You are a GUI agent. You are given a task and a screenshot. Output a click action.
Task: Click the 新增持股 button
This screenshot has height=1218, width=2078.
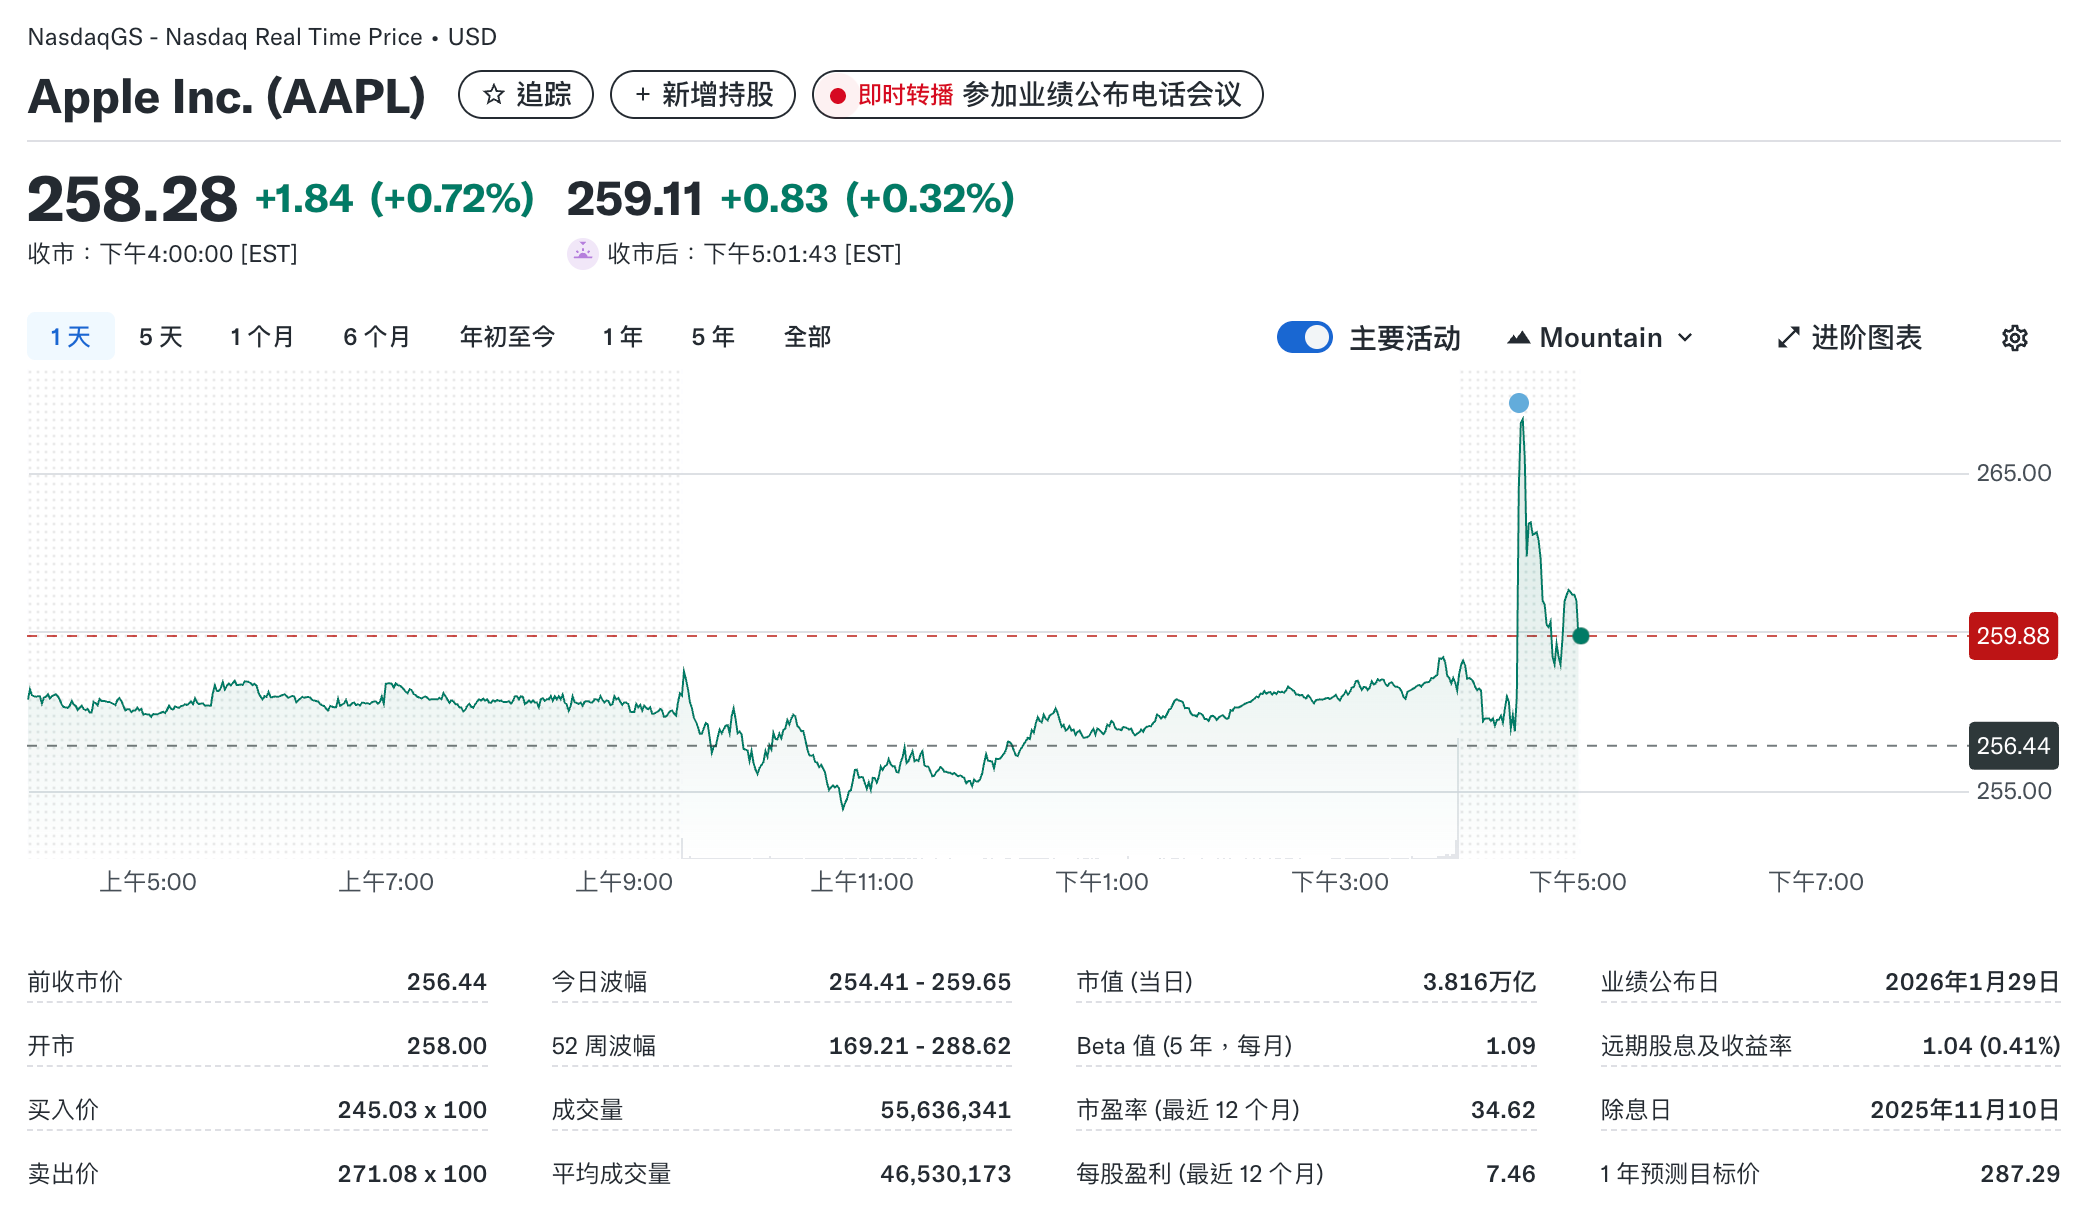point(702,95)
